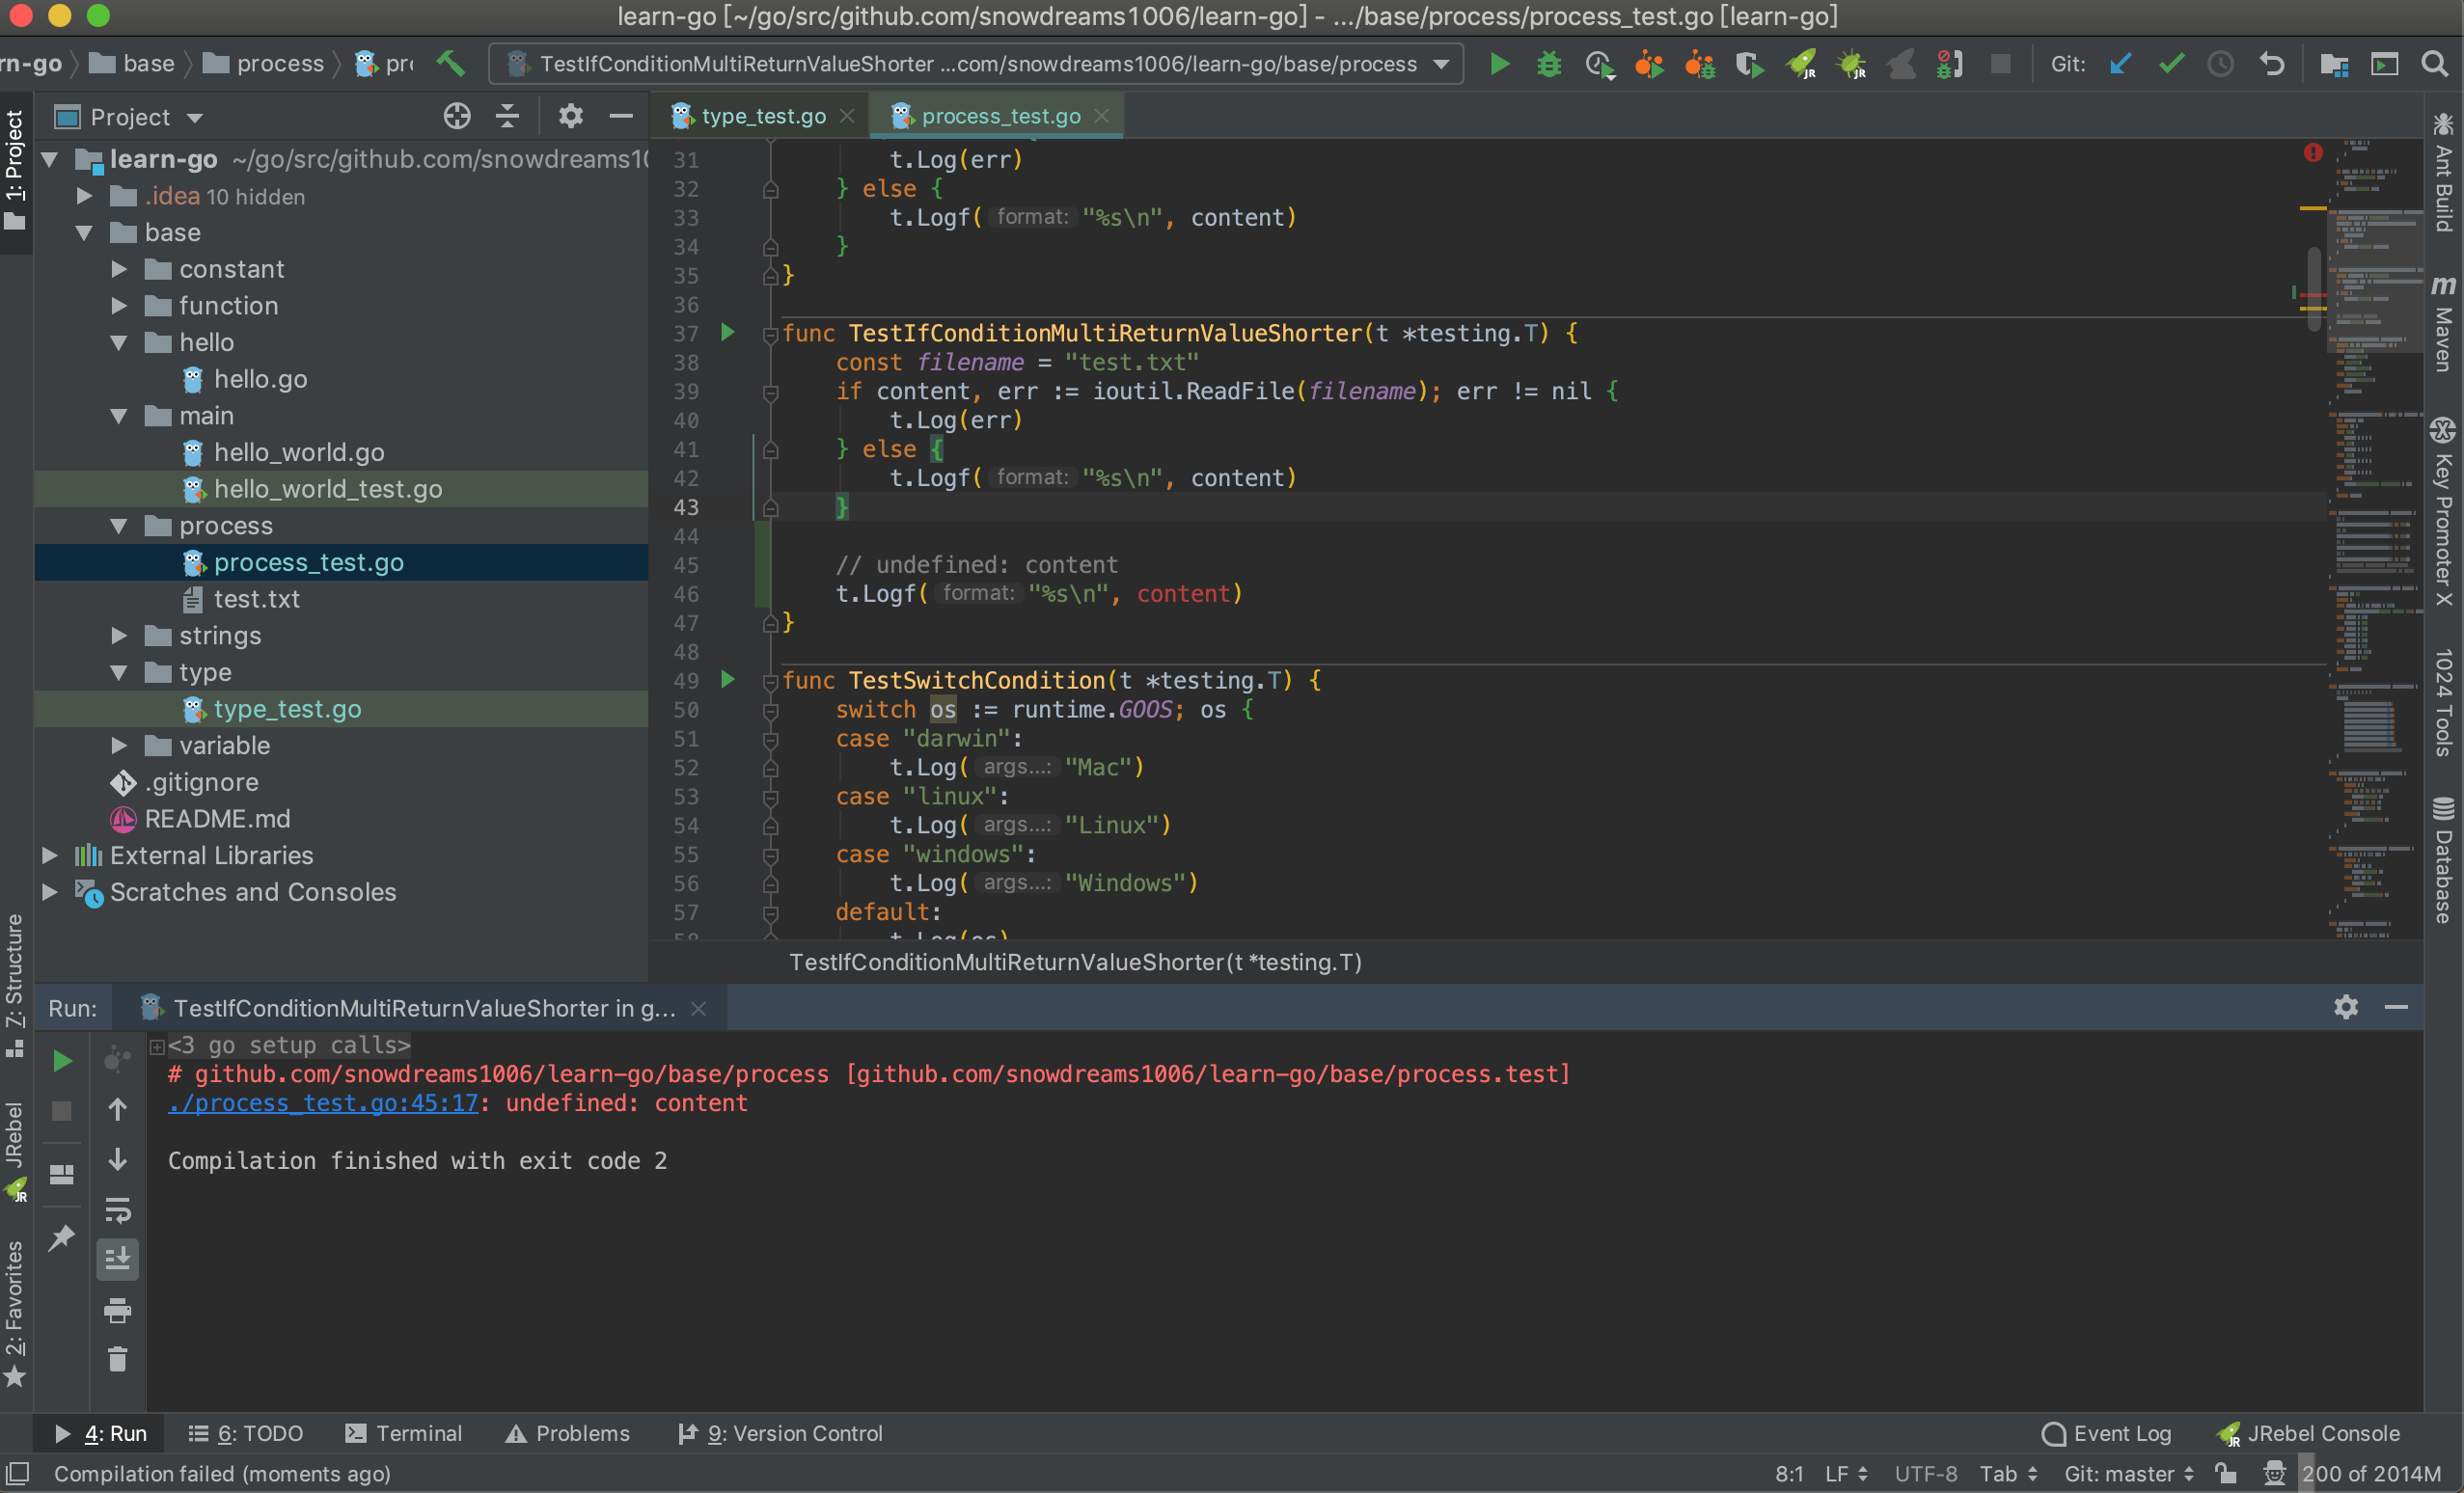Click the memory indicator 200 of 2014M

[2371, 1473]
